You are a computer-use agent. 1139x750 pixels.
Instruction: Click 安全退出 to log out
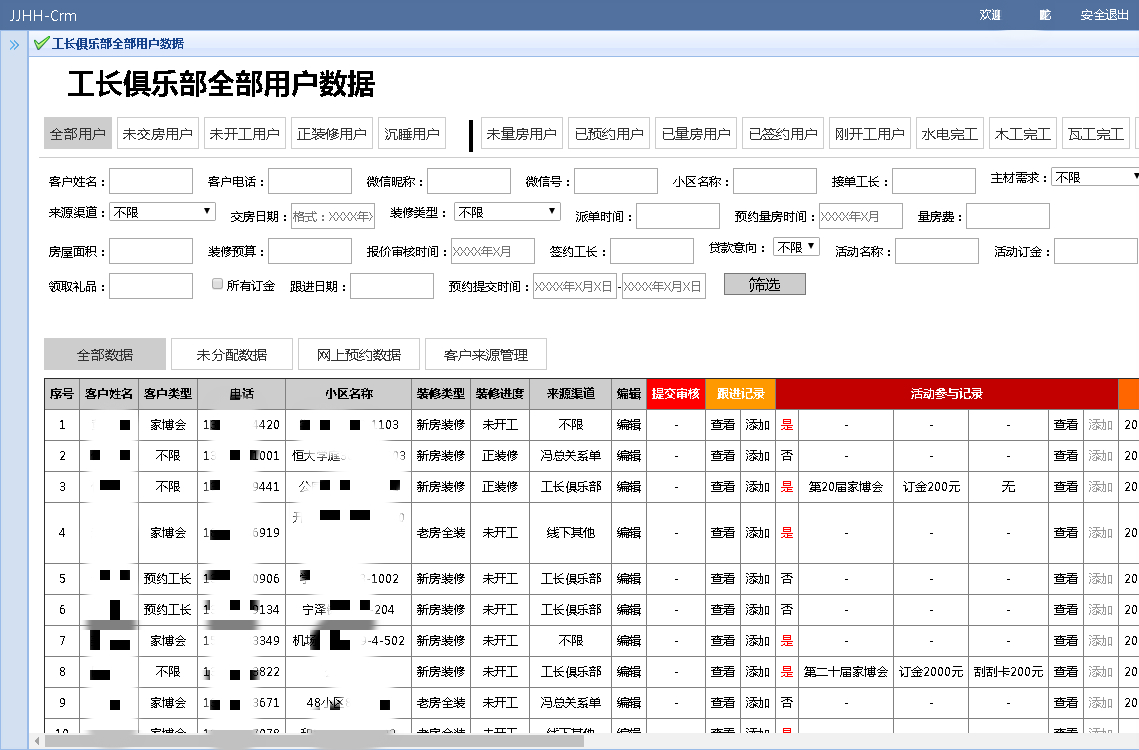(1104, 15)
